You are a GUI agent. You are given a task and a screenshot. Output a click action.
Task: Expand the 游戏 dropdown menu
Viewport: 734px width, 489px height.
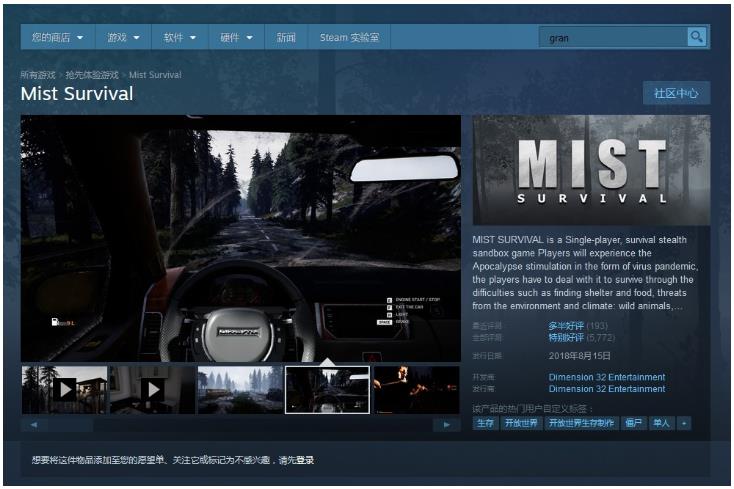pos(123,38)
